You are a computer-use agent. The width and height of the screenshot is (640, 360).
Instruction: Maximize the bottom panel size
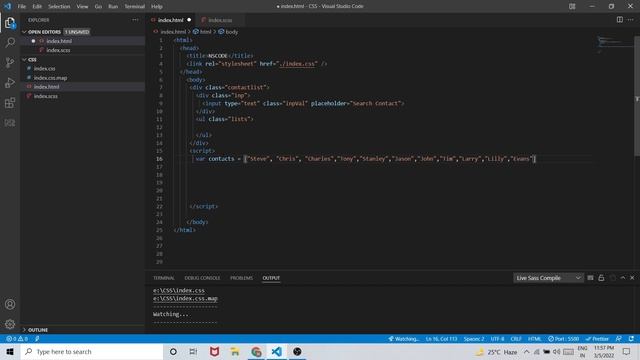623,278
